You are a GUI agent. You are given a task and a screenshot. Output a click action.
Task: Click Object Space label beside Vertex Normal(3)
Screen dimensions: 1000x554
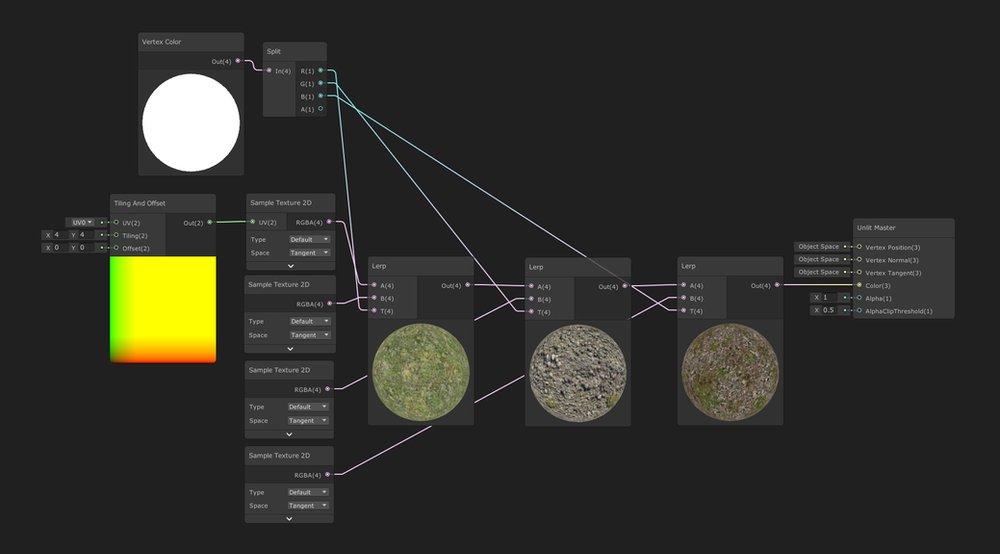tap(819, 259)
